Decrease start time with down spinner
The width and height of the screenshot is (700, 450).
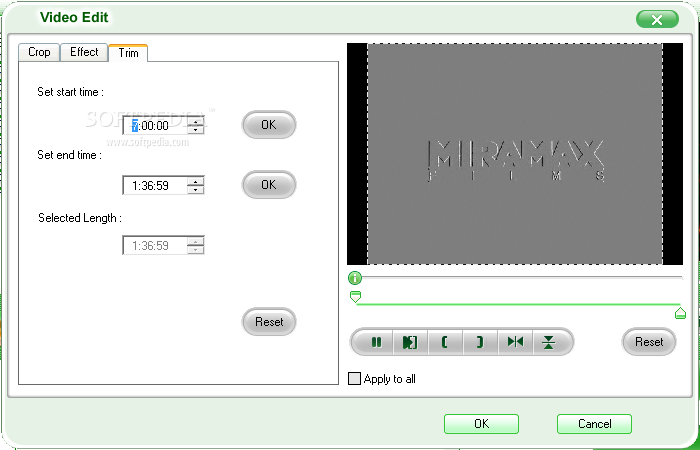tap(196, 130)
